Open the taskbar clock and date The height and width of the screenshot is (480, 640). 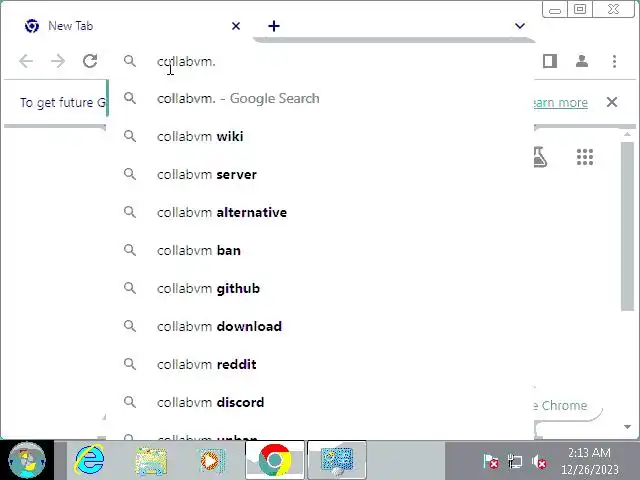tap(589, 461)
